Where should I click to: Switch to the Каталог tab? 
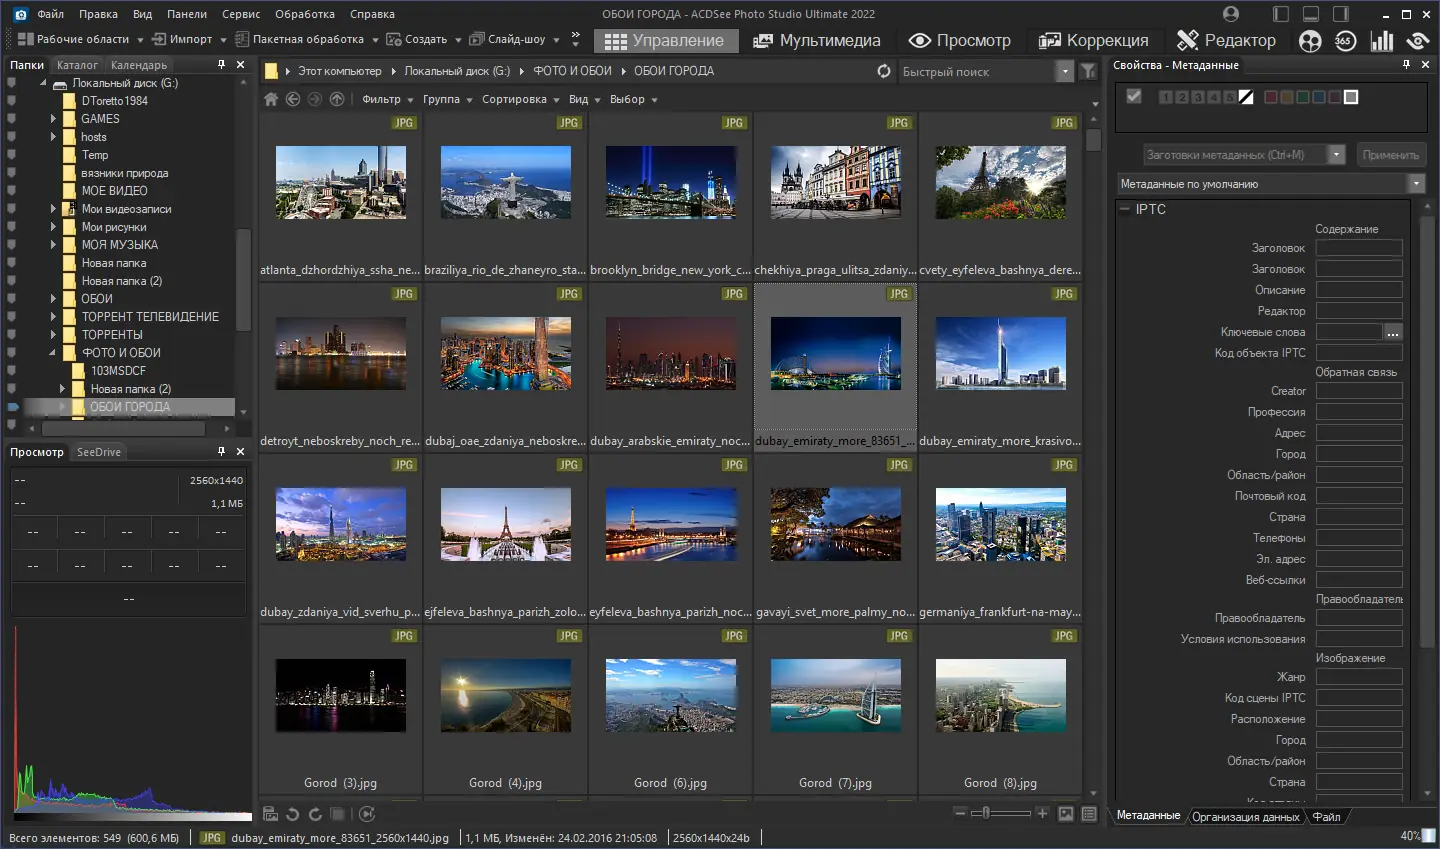pyautogui.click(x=77, y=65)
